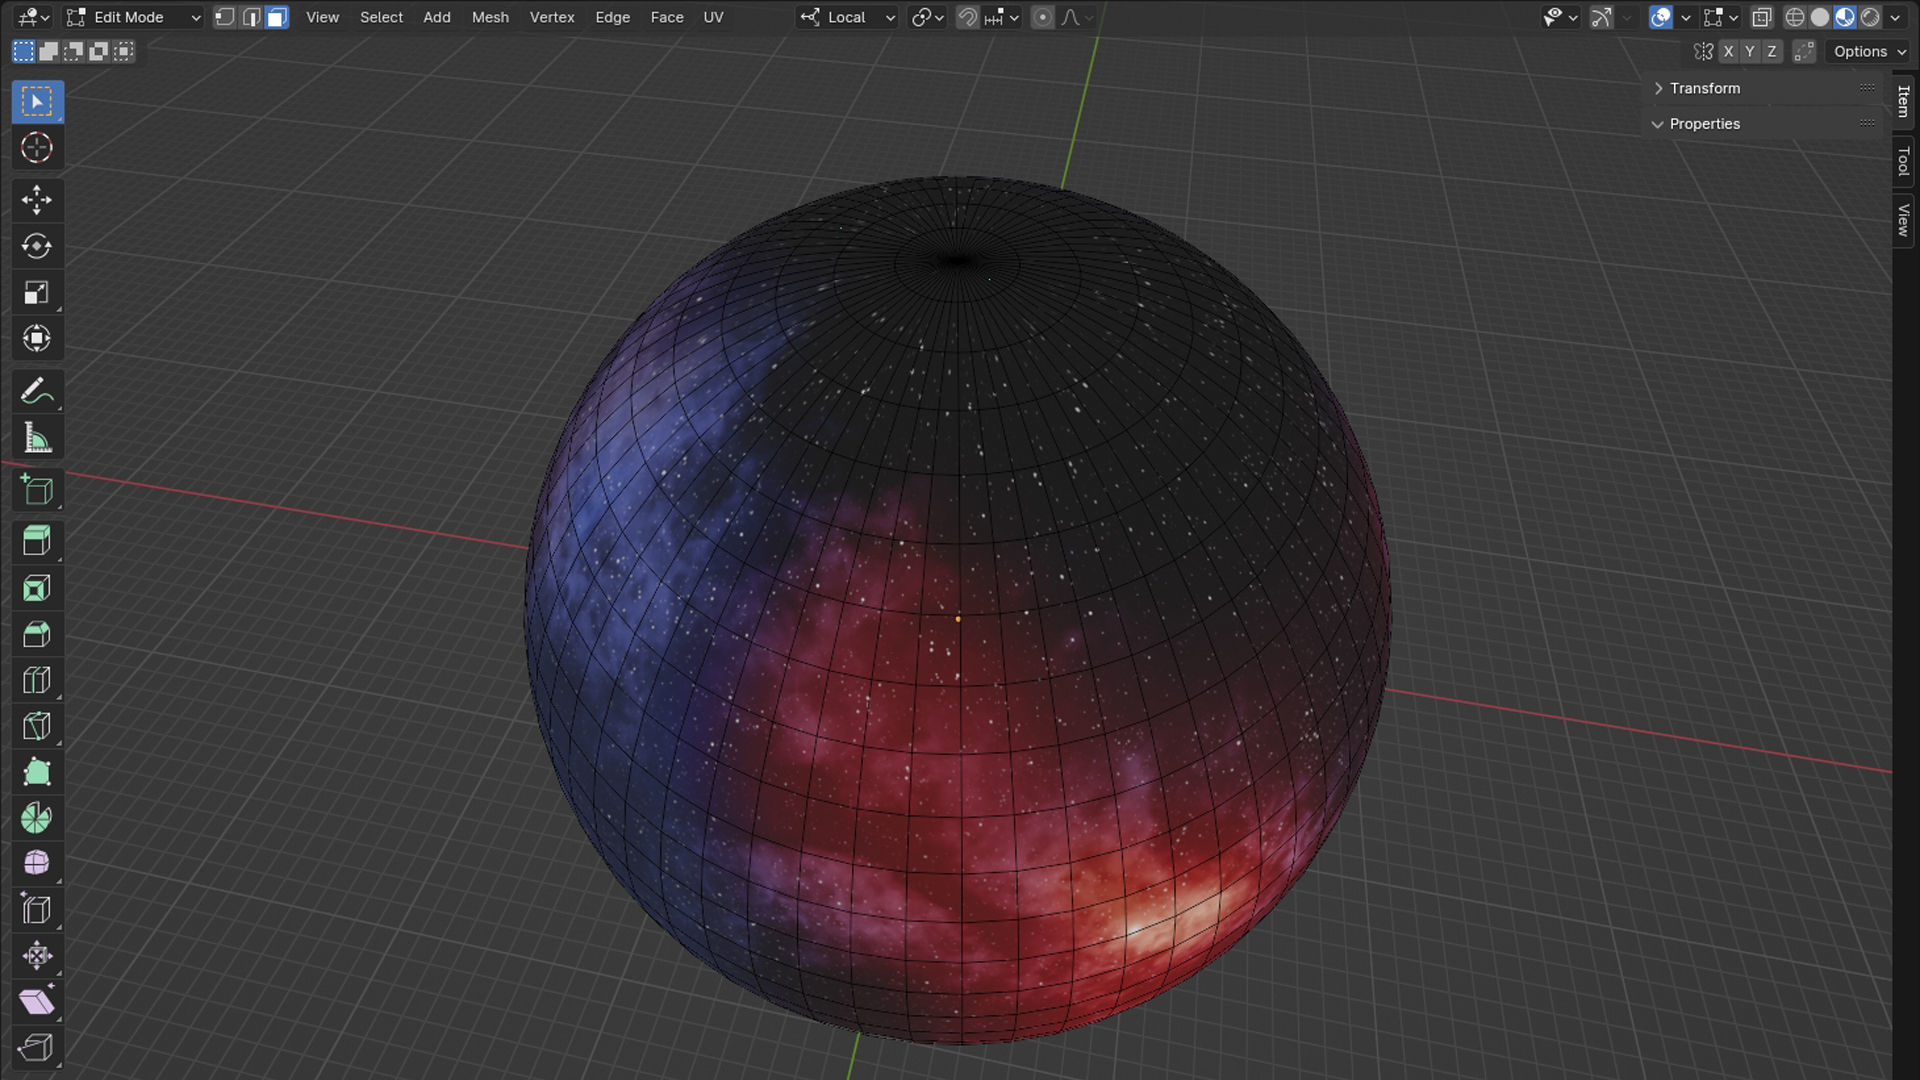The height and width of the screenshot is (1080, 1920).
Task: Set selection mode to invert
Action: (x=98, y=51)
